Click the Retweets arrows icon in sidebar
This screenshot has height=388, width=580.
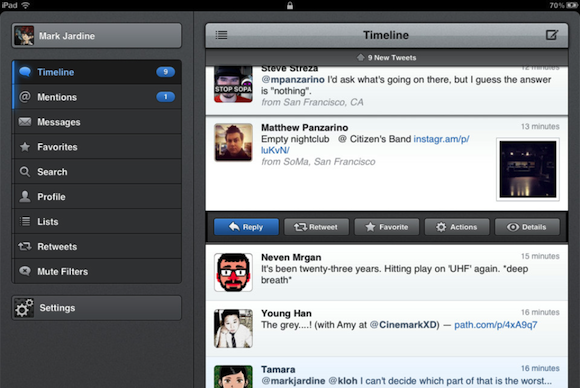[25, 246]
